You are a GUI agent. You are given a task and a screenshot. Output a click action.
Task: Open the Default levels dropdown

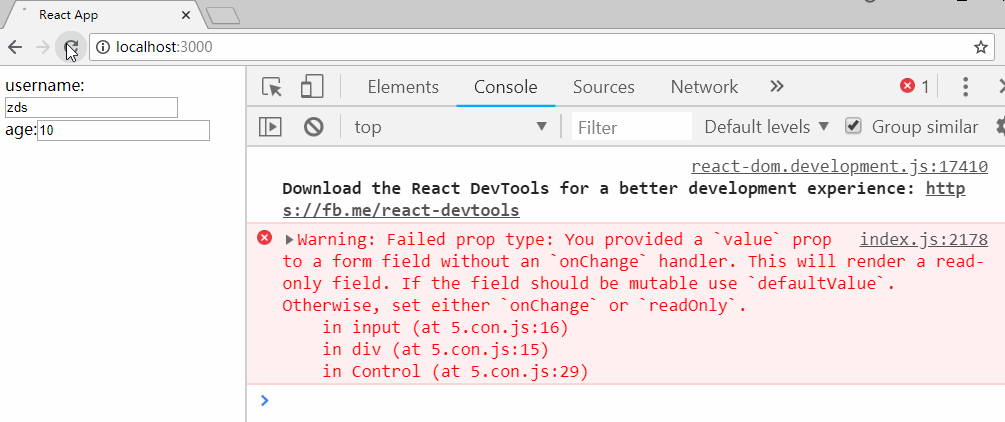767,127
